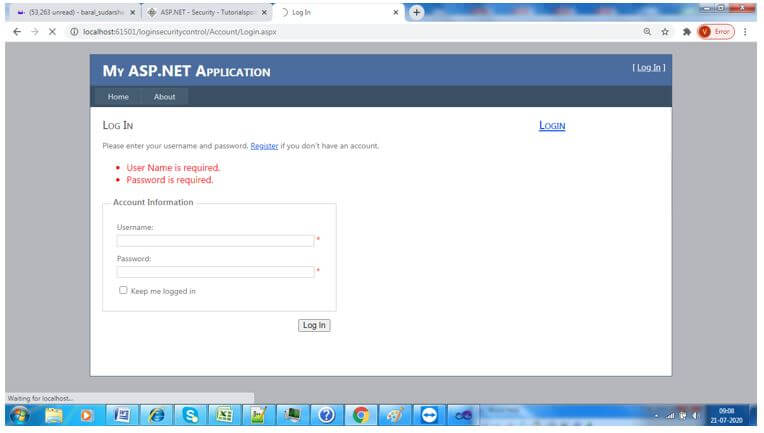Switch to Chrome in the taskbar

361,415
